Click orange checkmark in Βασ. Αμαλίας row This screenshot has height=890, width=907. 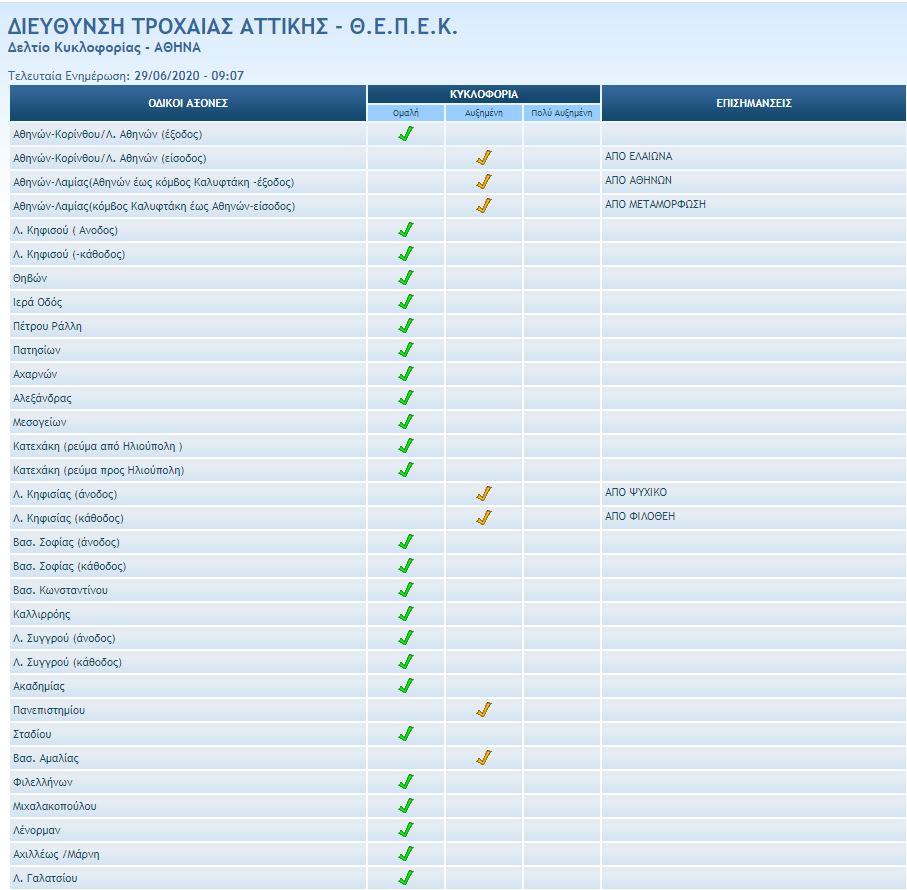(x=484, y=758)
